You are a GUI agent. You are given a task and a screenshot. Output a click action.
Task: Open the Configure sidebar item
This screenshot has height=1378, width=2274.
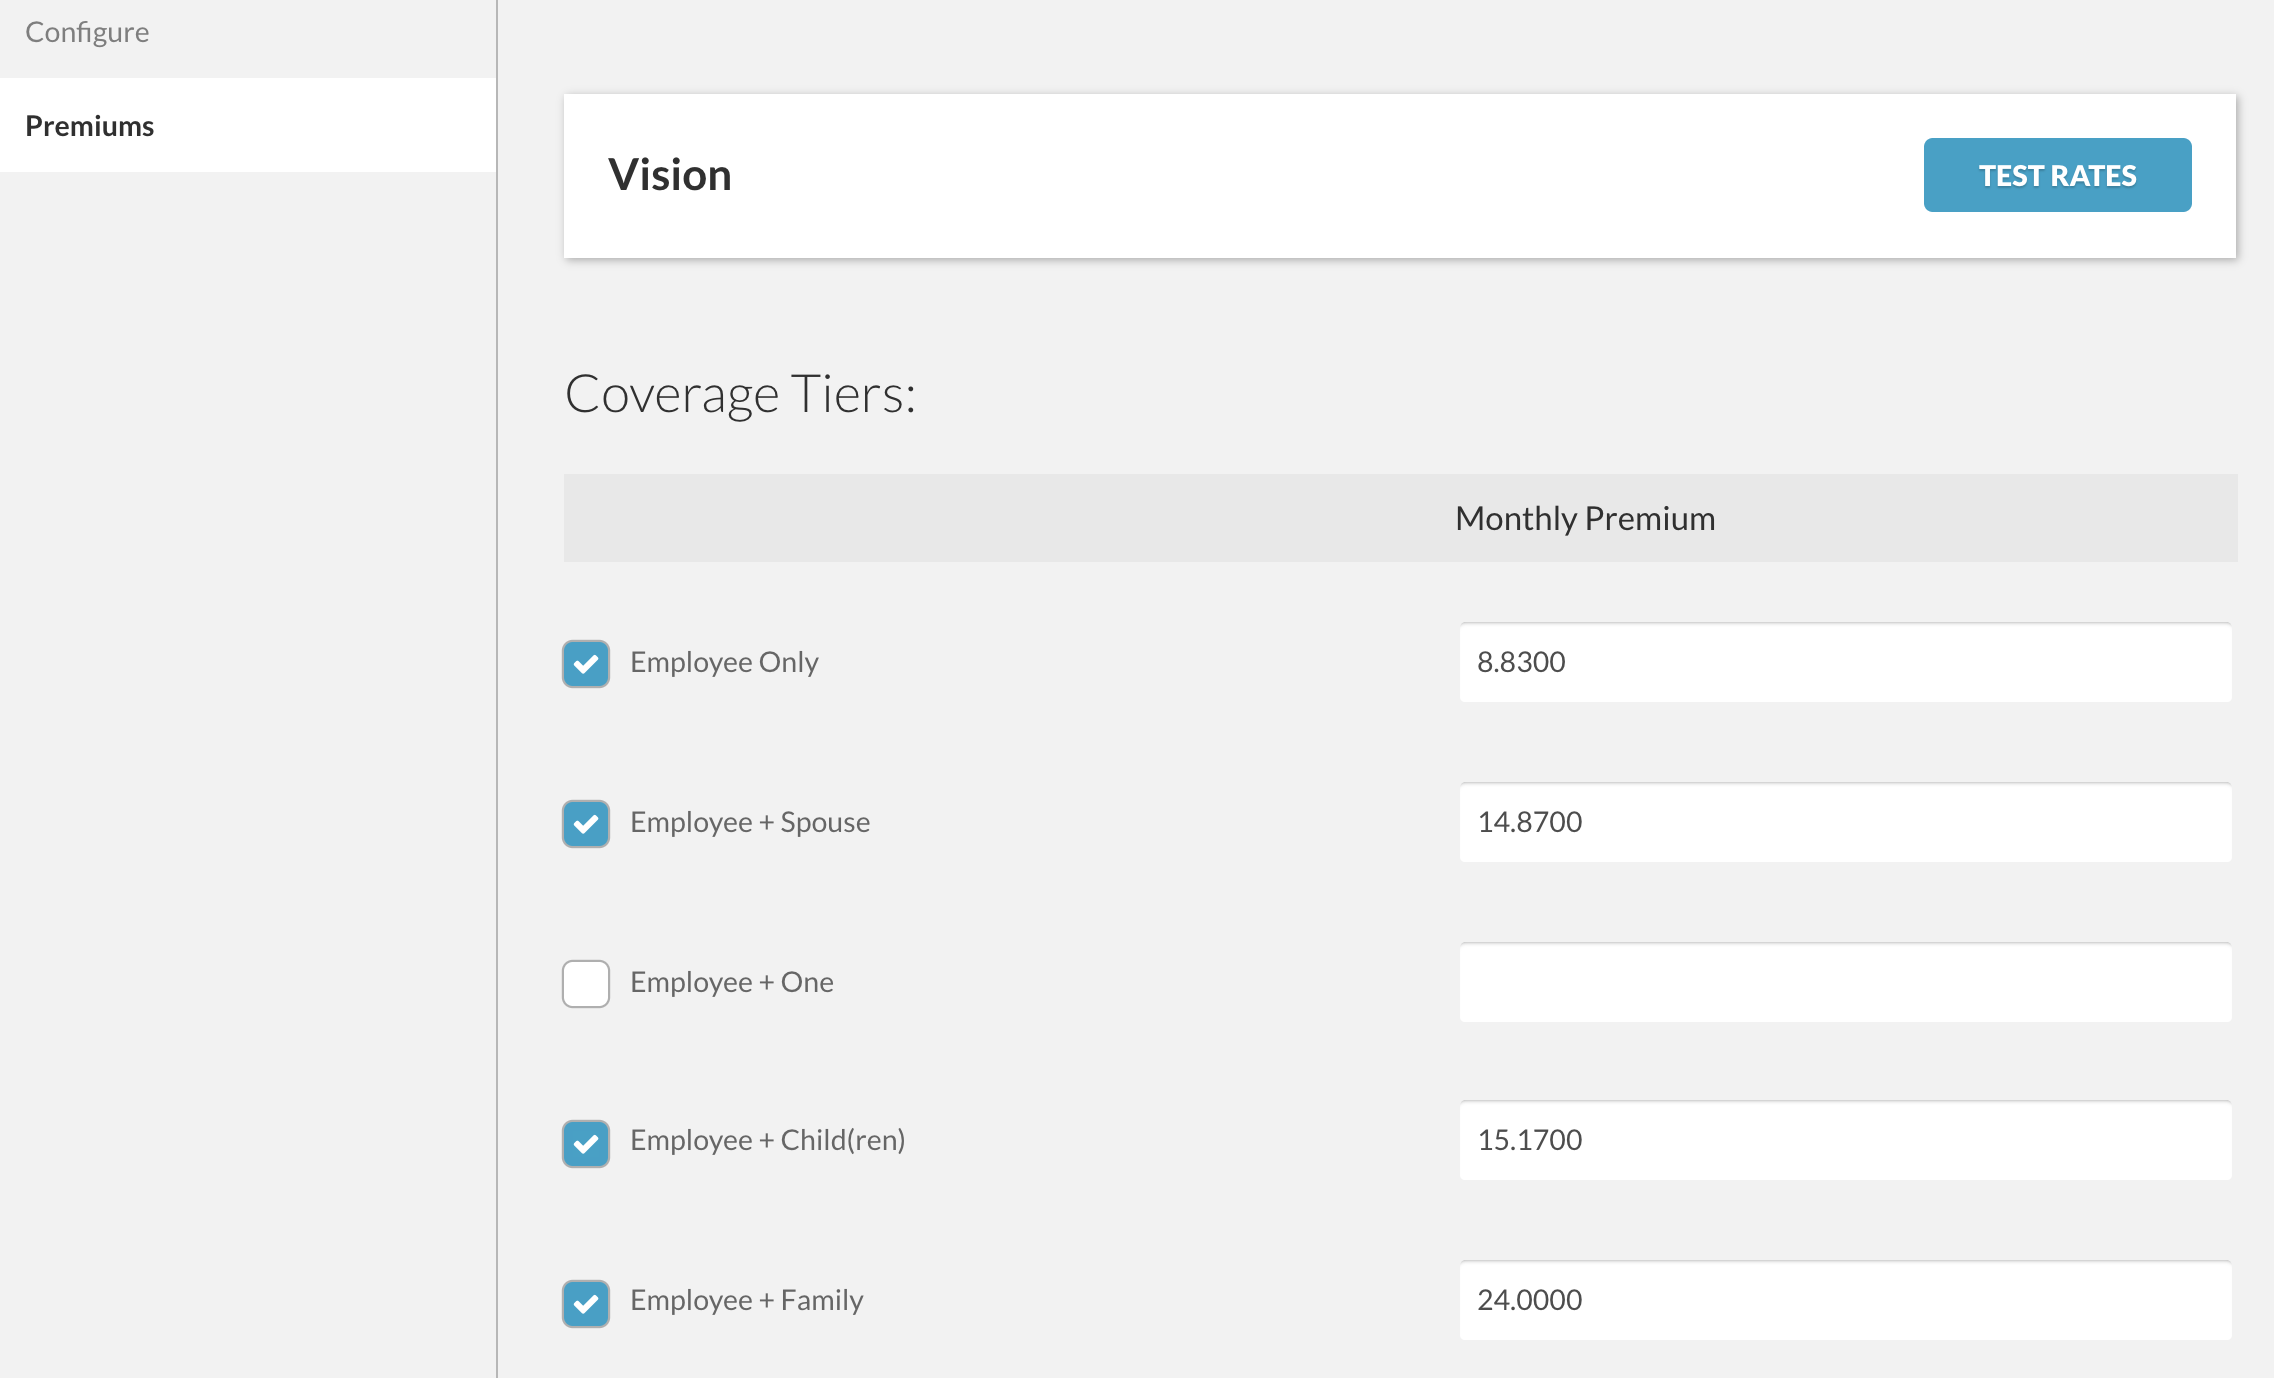tap(87, 32)
